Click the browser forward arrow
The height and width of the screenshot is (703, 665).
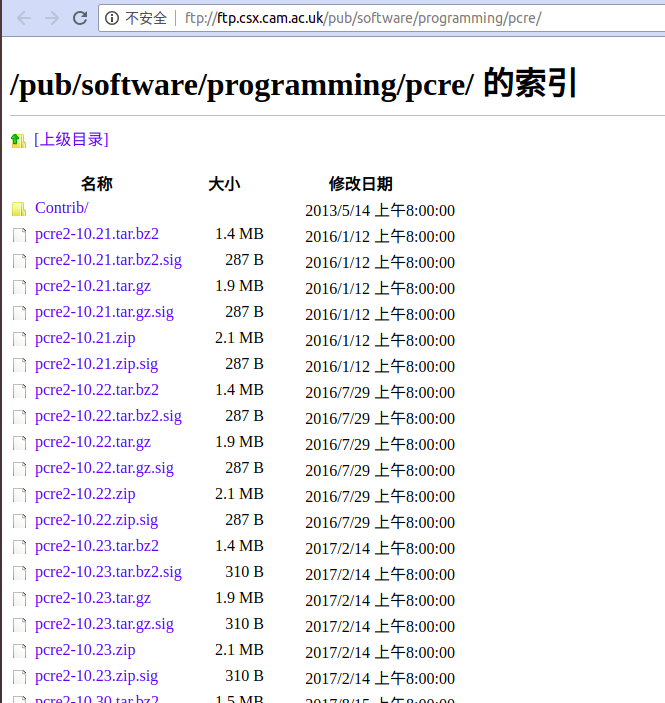[52, 18]
